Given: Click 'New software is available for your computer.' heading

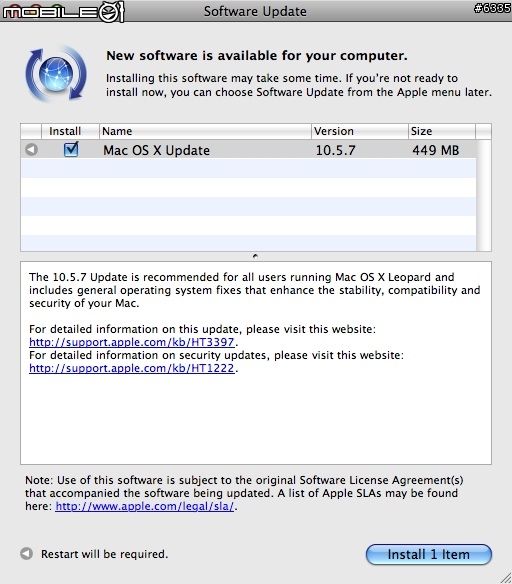Looking at the screenshot, I should [257, 55].
